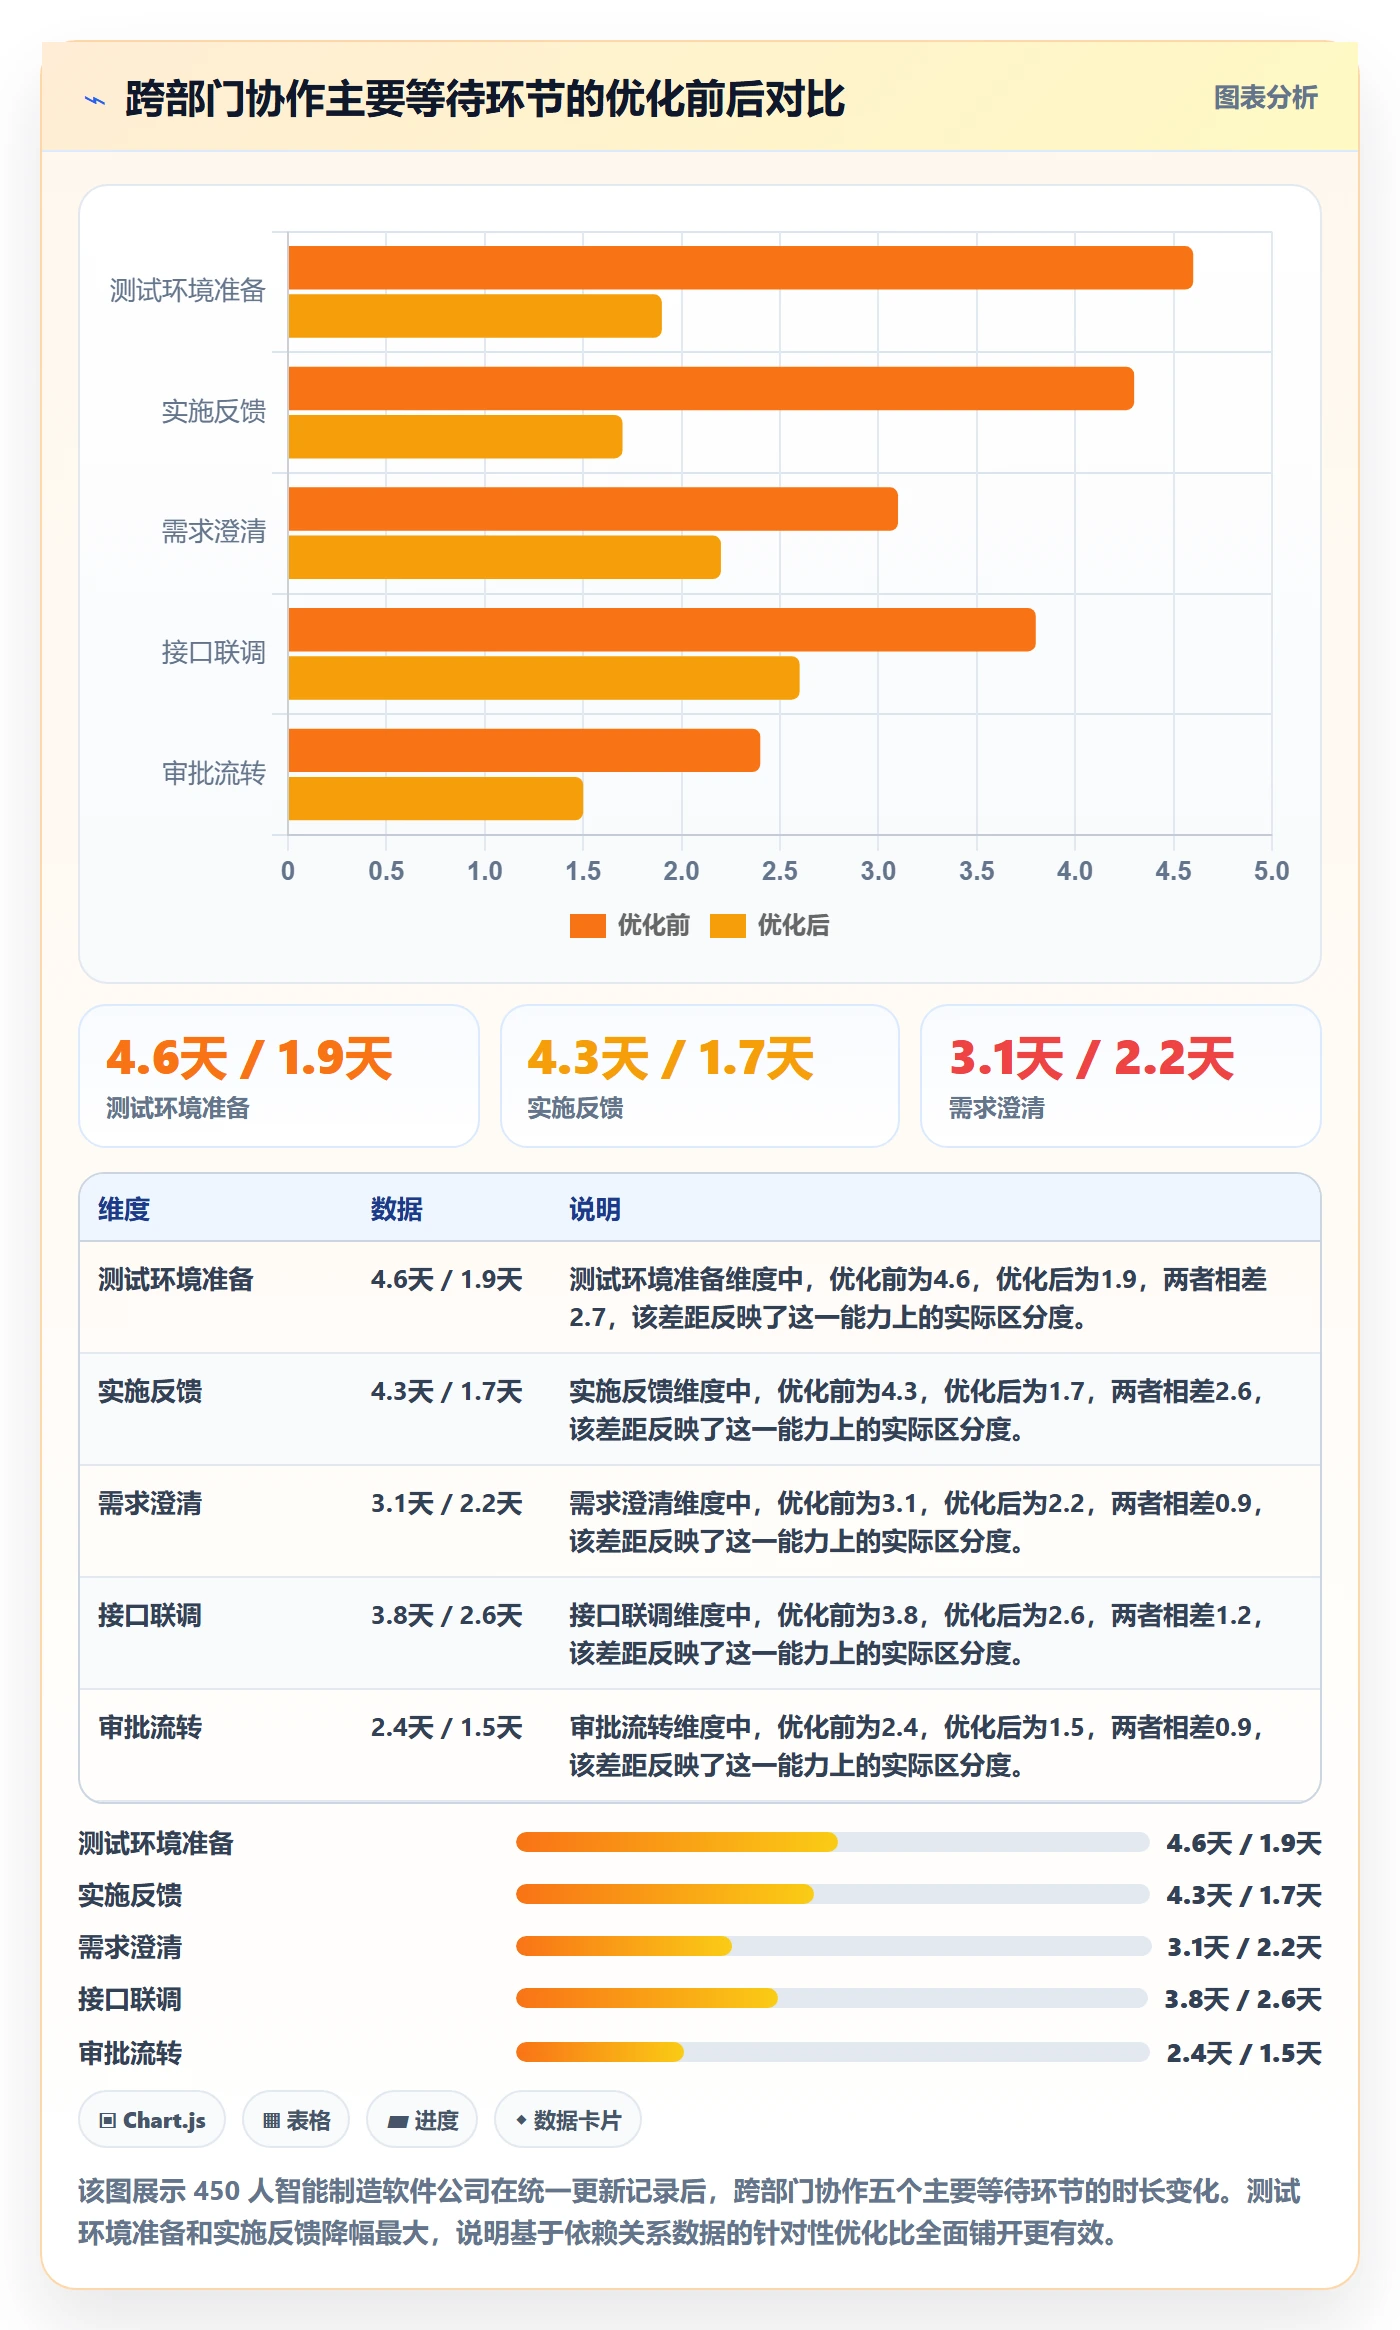Open the 4.3天 / 1.7天 实施反馈 card
The height and width of the screenshot is (2330, 1400).
700,1076
